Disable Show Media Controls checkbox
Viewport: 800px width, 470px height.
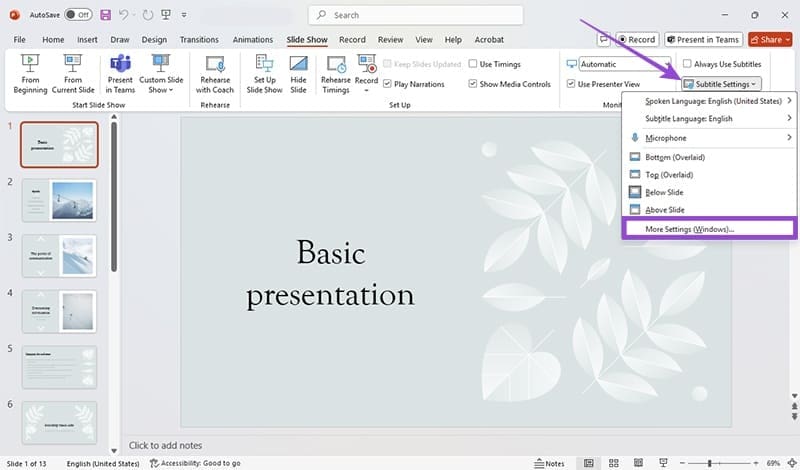[x=472, y=84]
